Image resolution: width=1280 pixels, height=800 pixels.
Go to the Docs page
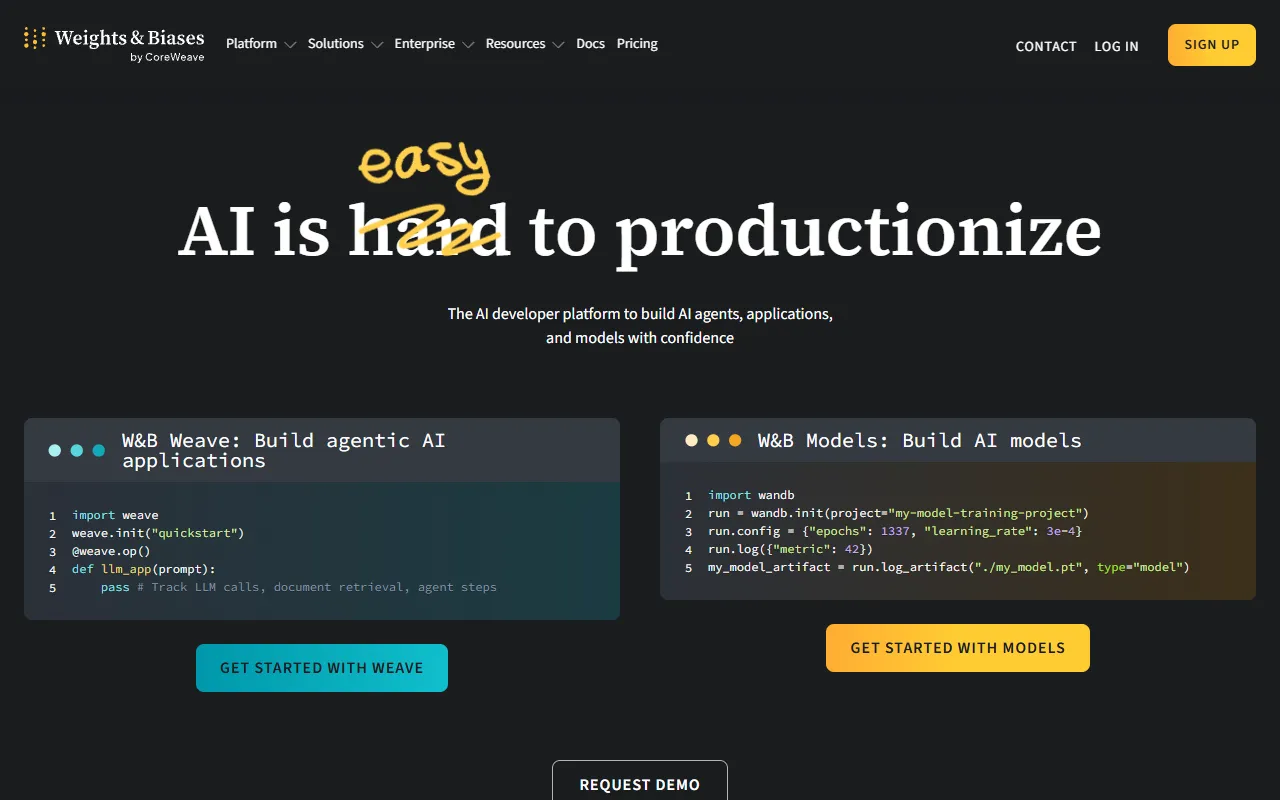(x=590, y=44)
